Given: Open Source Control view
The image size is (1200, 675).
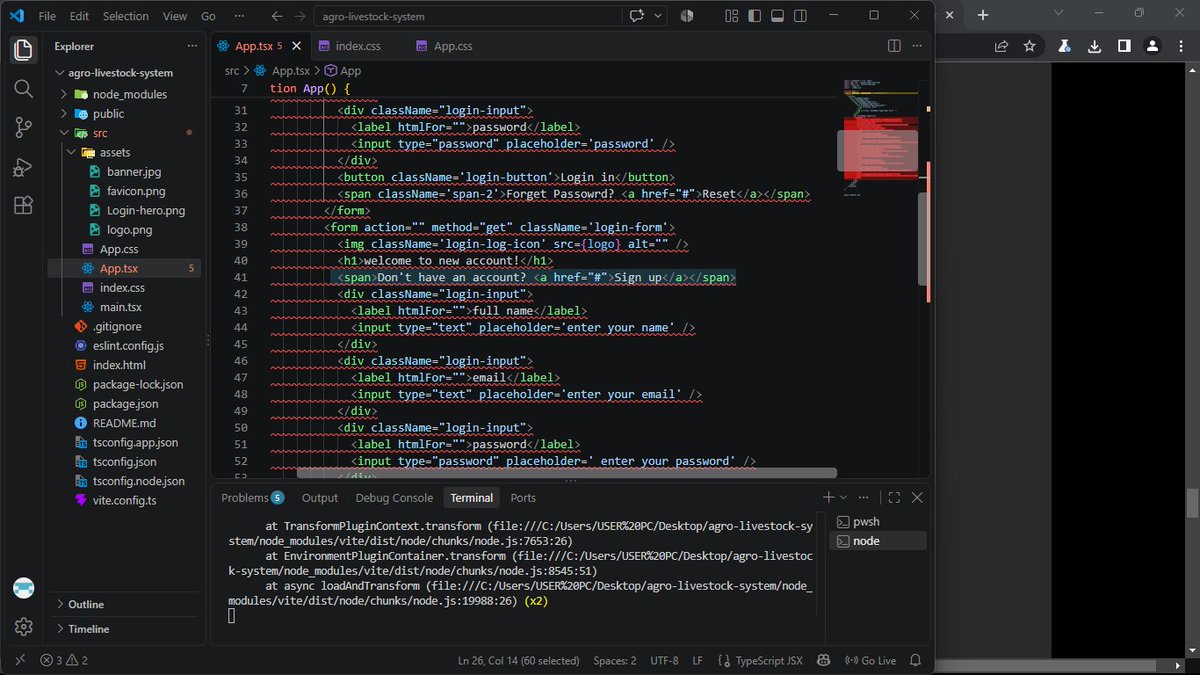Looking at the screenshot, I should 23,127.
